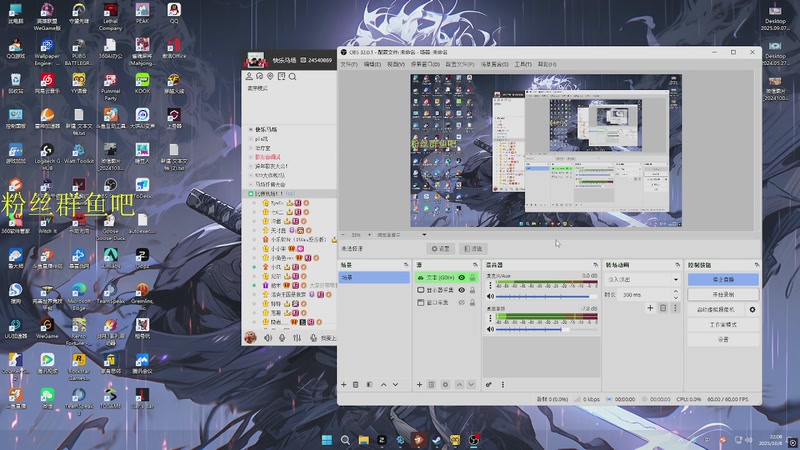The height and width of the screenshot is (450, 800).
Task: Open the 帮助(H) menu in OBS
Action: coord(546,64)
